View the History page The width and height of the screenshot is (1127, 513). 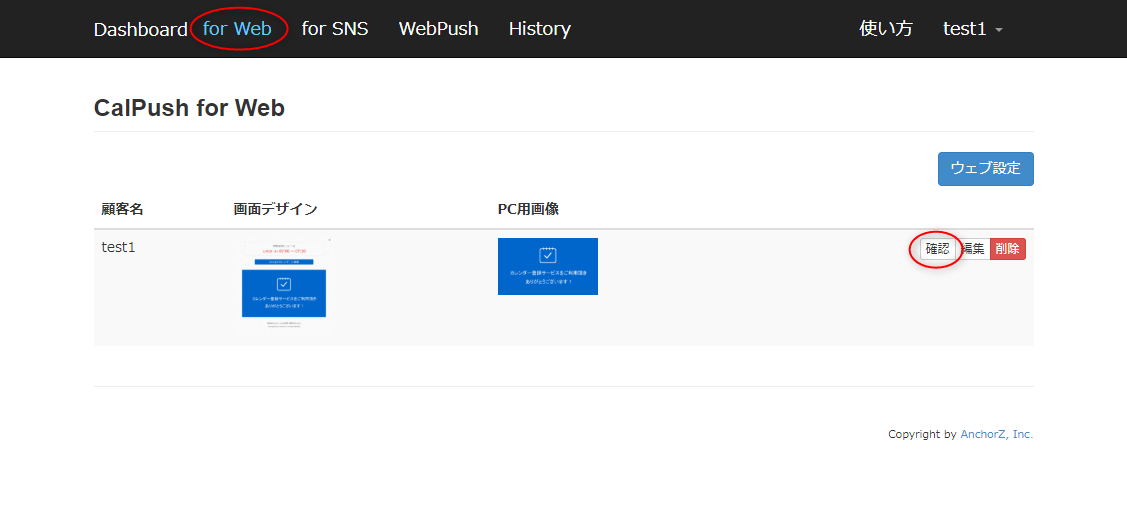[x=539, y=29]
